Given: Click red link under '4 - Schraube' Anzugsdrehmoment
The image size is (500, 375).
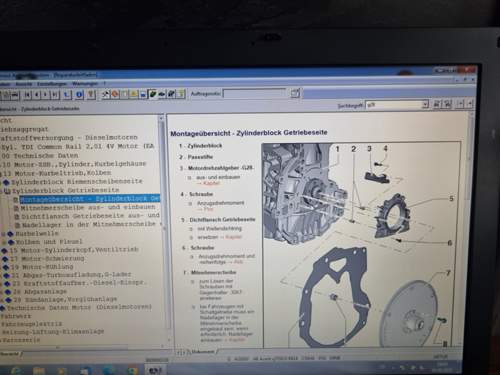Looking at the screenshot, I should coord(209,209).
